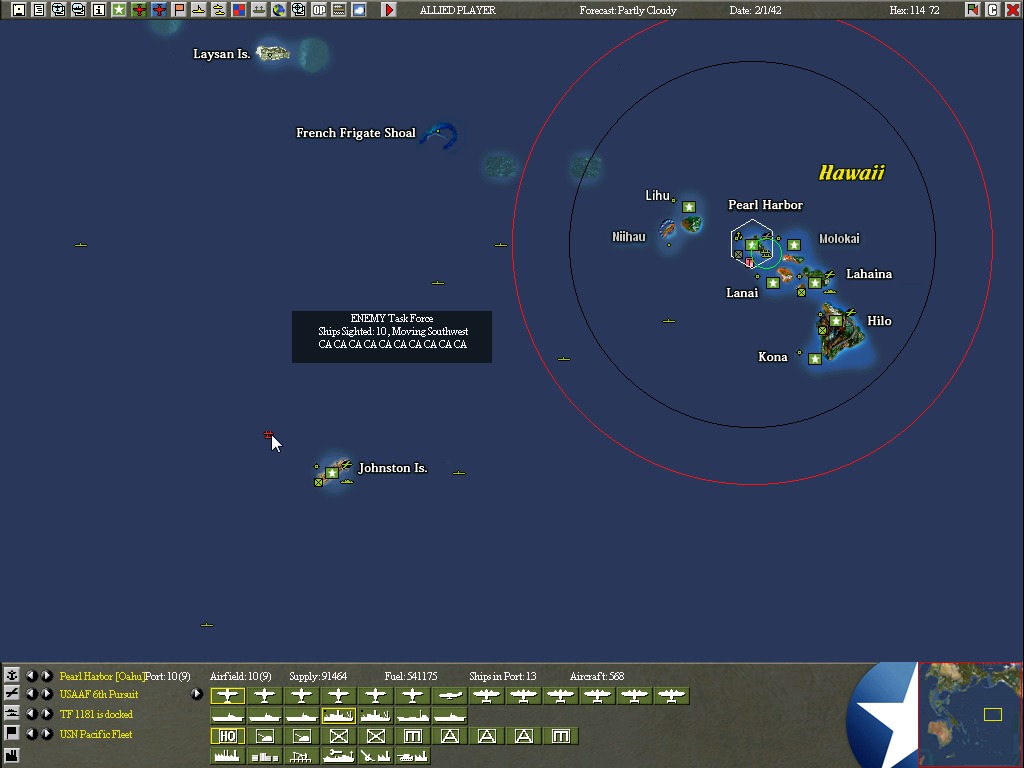Click the single yellow ship toolbar icon

click(199, 10)
